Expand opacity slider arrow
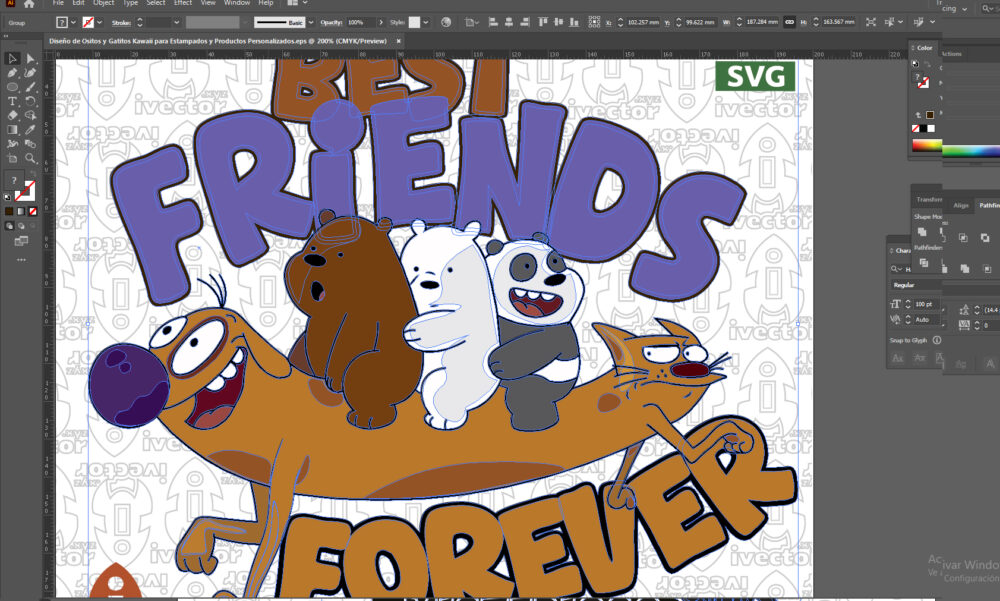The width and height of the screenshot is (1000, 601). pos(381,22)
